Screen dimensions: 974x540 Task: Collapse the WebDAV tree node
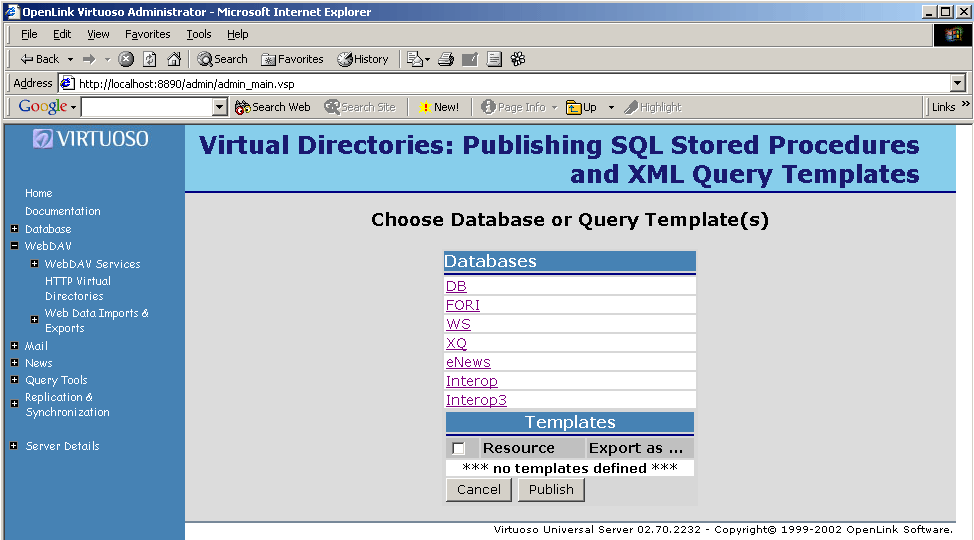tap(15, 246)
